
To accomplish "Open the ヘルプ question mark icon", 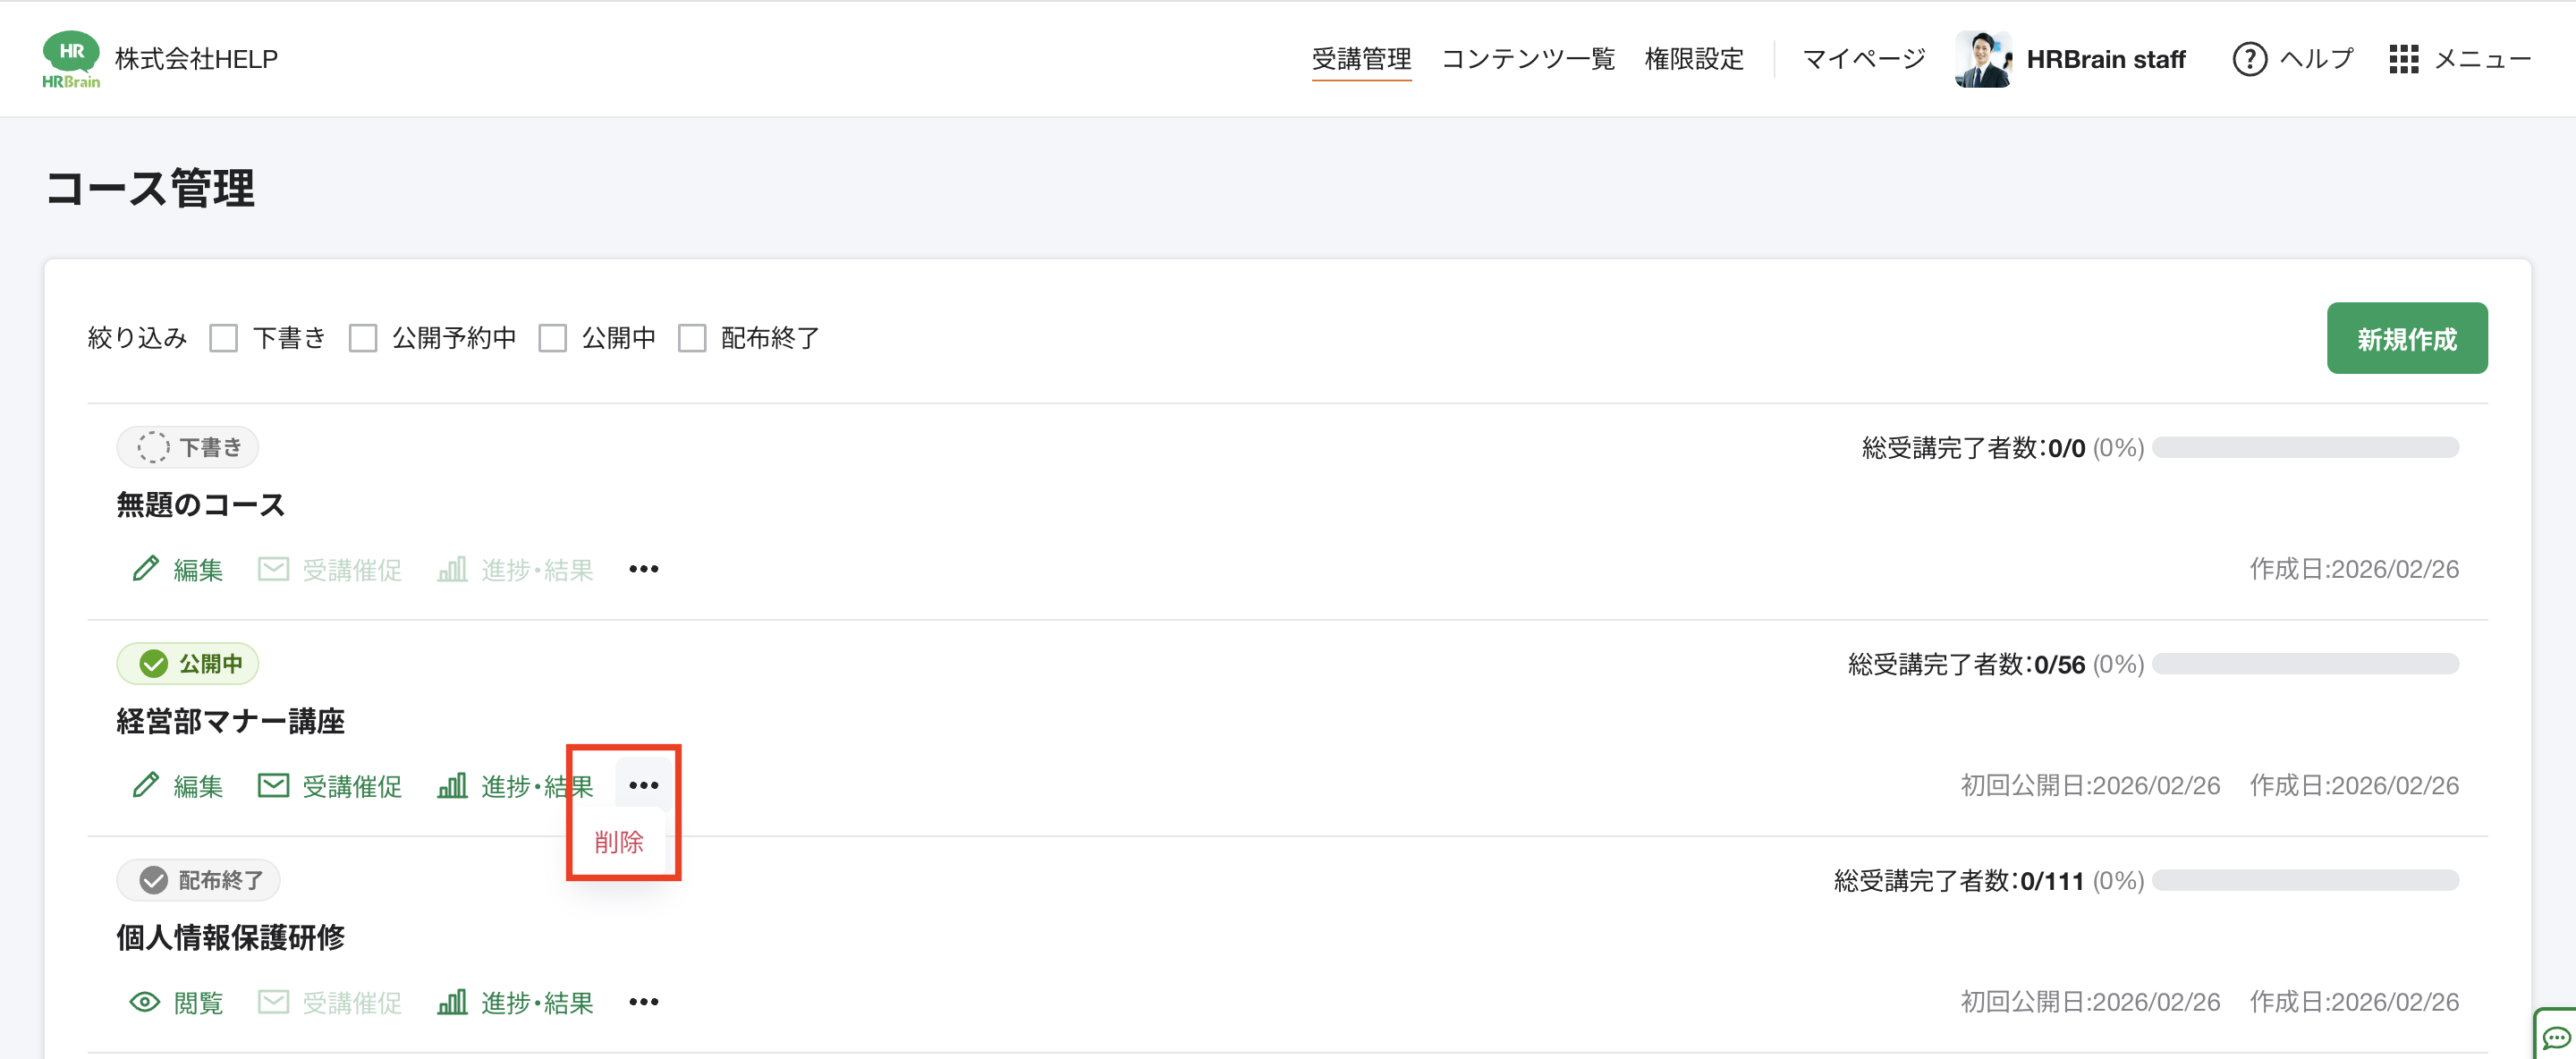I will point(2249,59).
